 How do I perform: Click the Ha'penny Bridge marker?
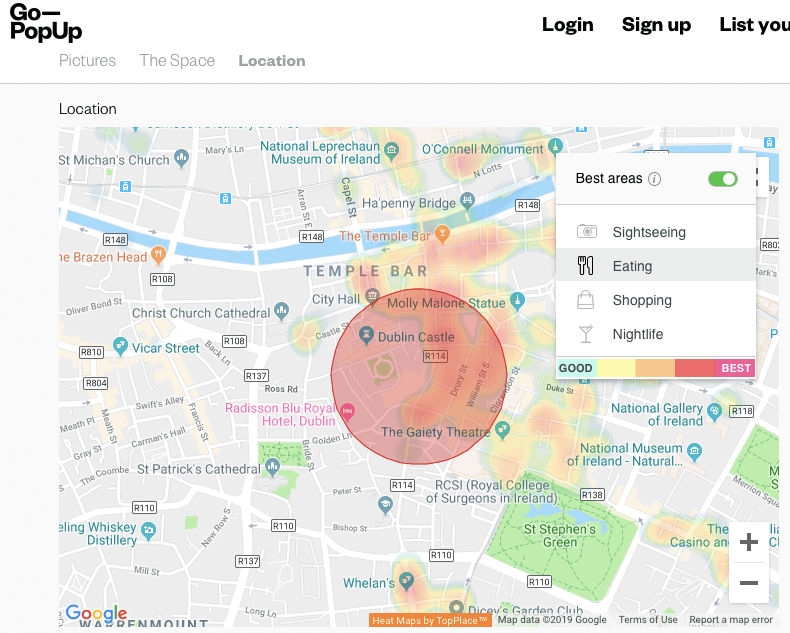pyautogui.click(x=468, y=201)
